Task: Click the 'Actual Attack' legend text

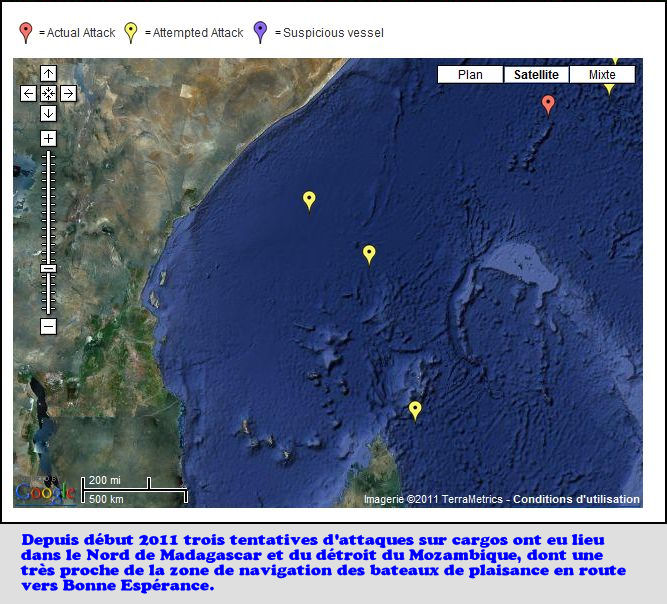Action: (x=81, y=33)
